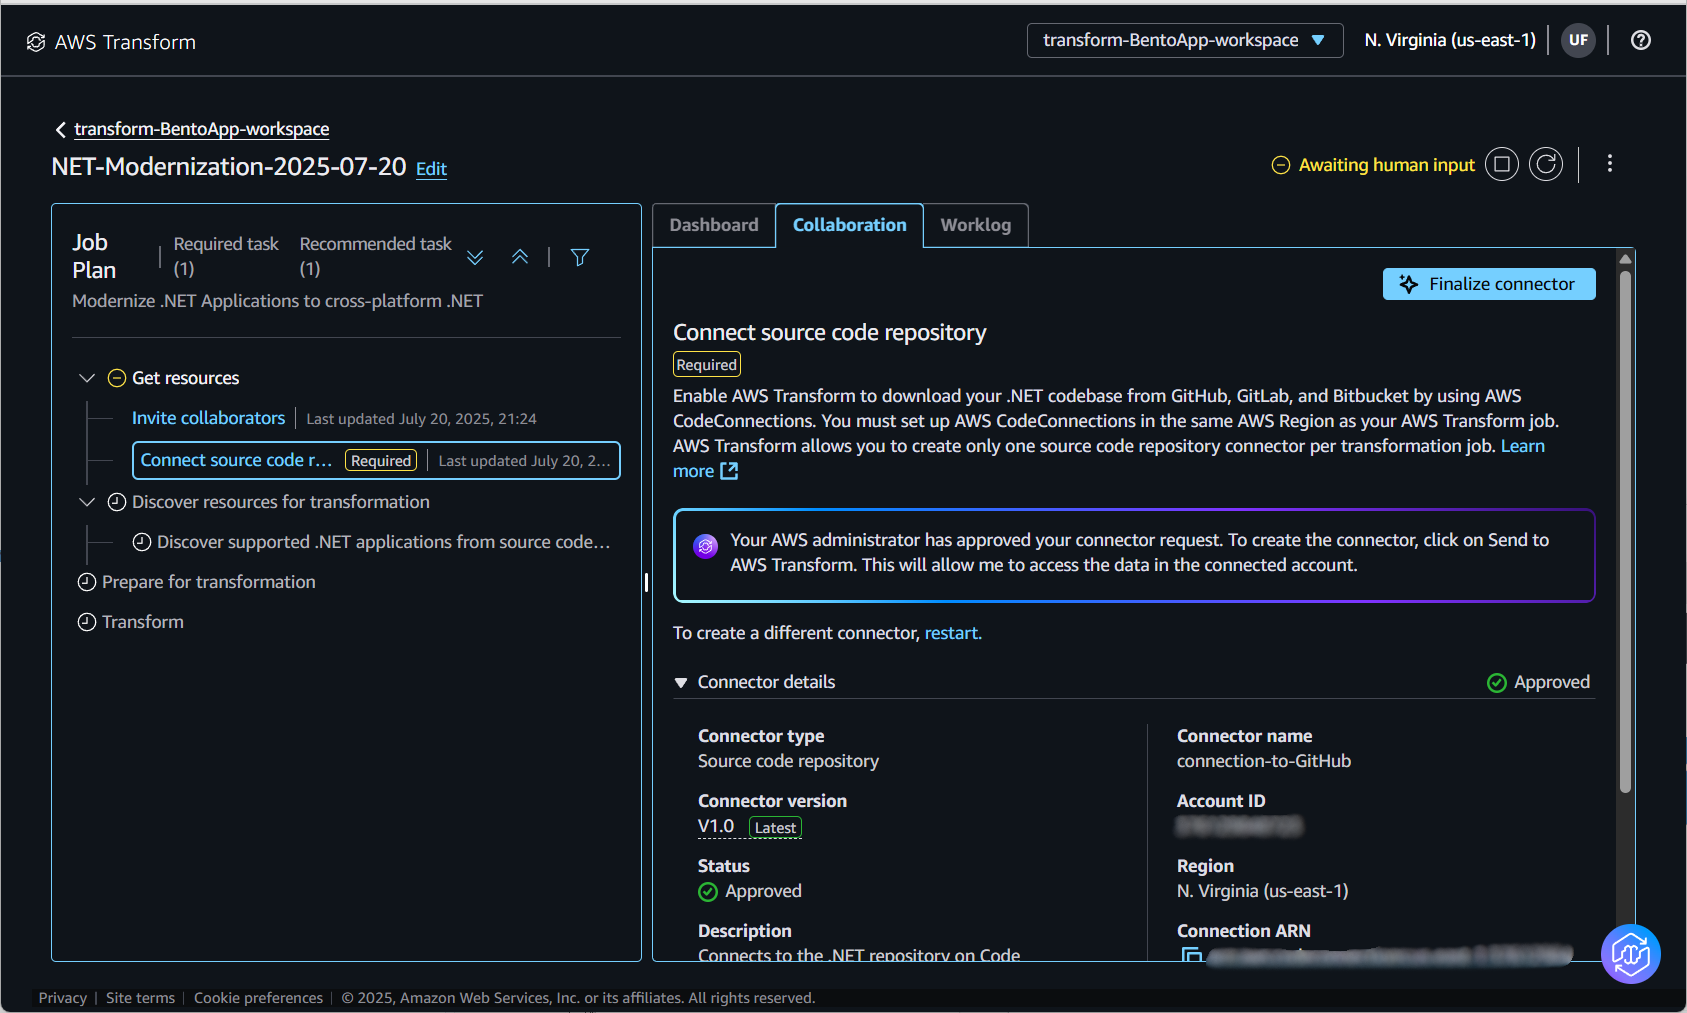Open Invite collaborators task

209,418
